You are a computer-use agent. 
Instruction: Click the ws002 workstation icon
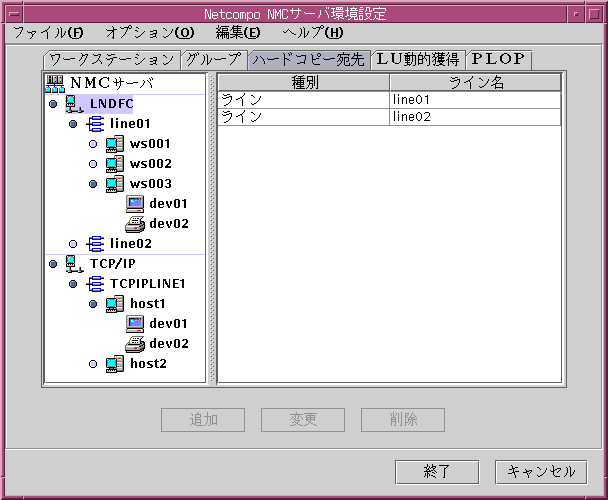115,164
